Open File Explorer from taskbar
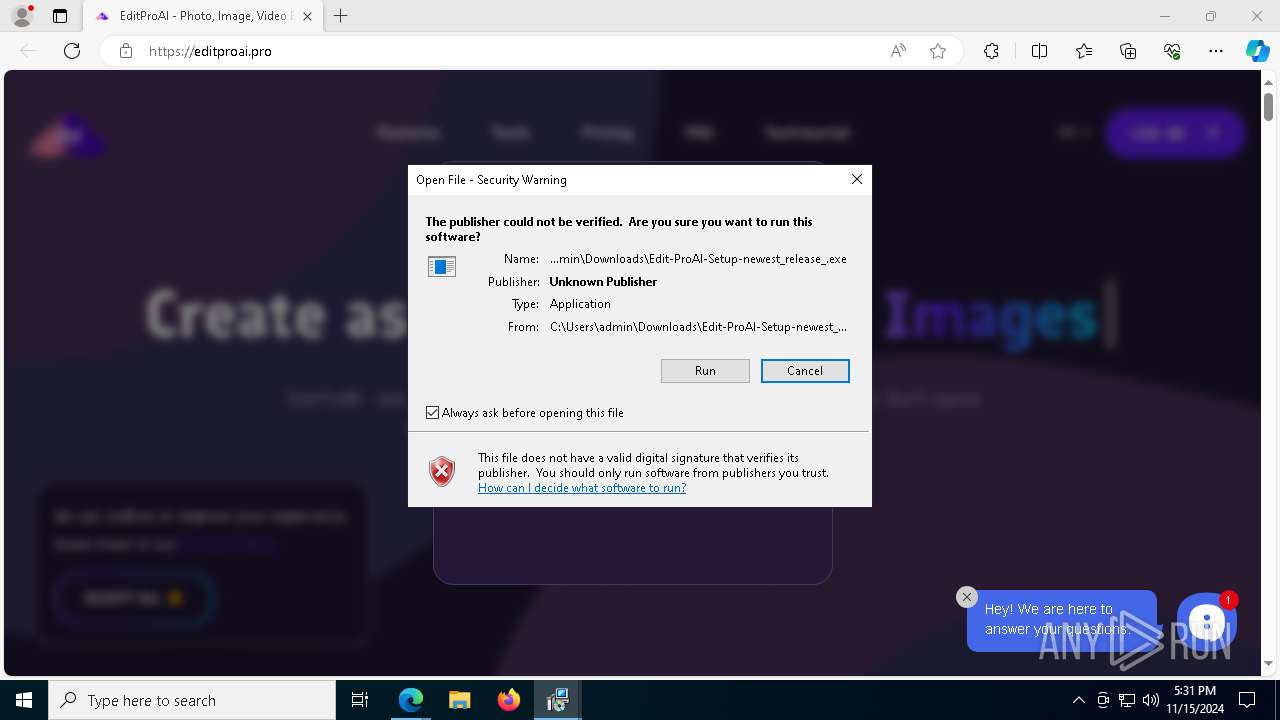Viewport: 1280px width, 720px height. [x=459, y=700]
